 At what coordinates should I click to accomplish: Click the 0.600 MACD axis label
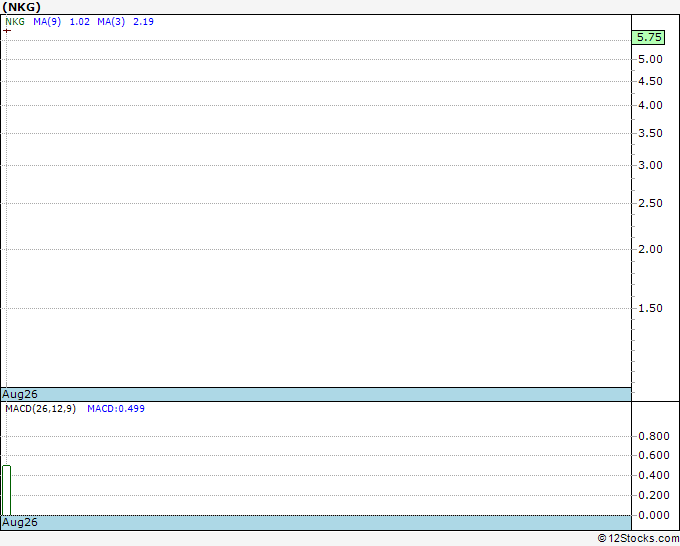pyautogui.click(x=654, y=455)
